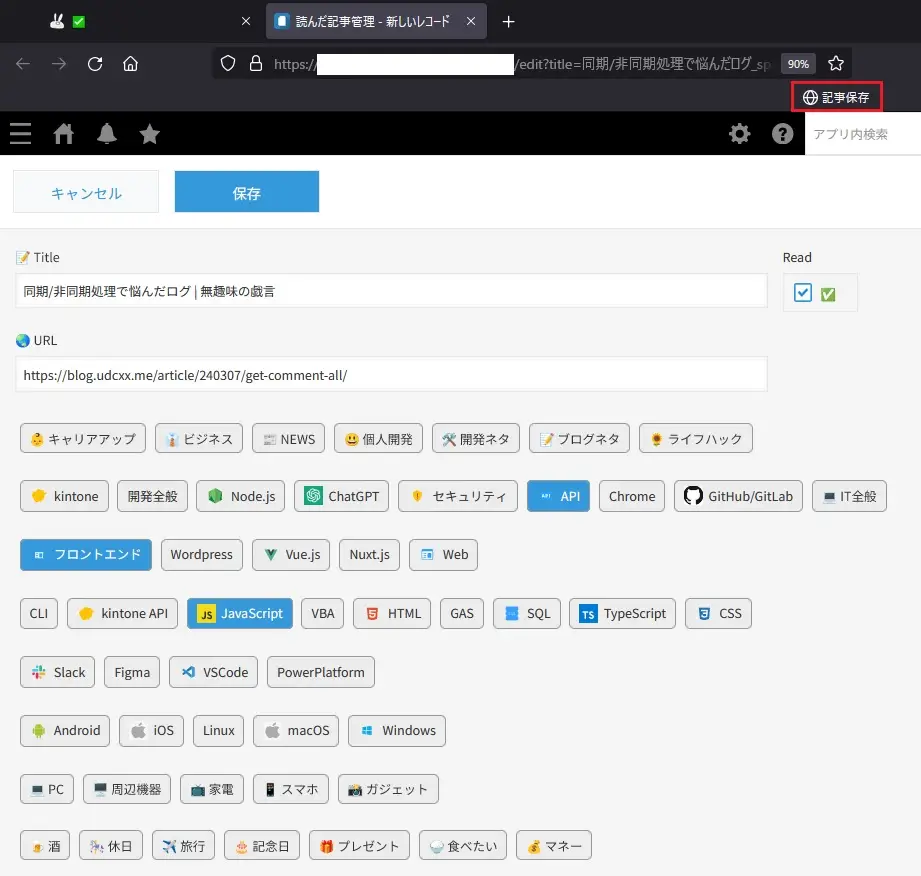Click the キャンセル button
The image size is (921, 876).
[x=86, y=192]
